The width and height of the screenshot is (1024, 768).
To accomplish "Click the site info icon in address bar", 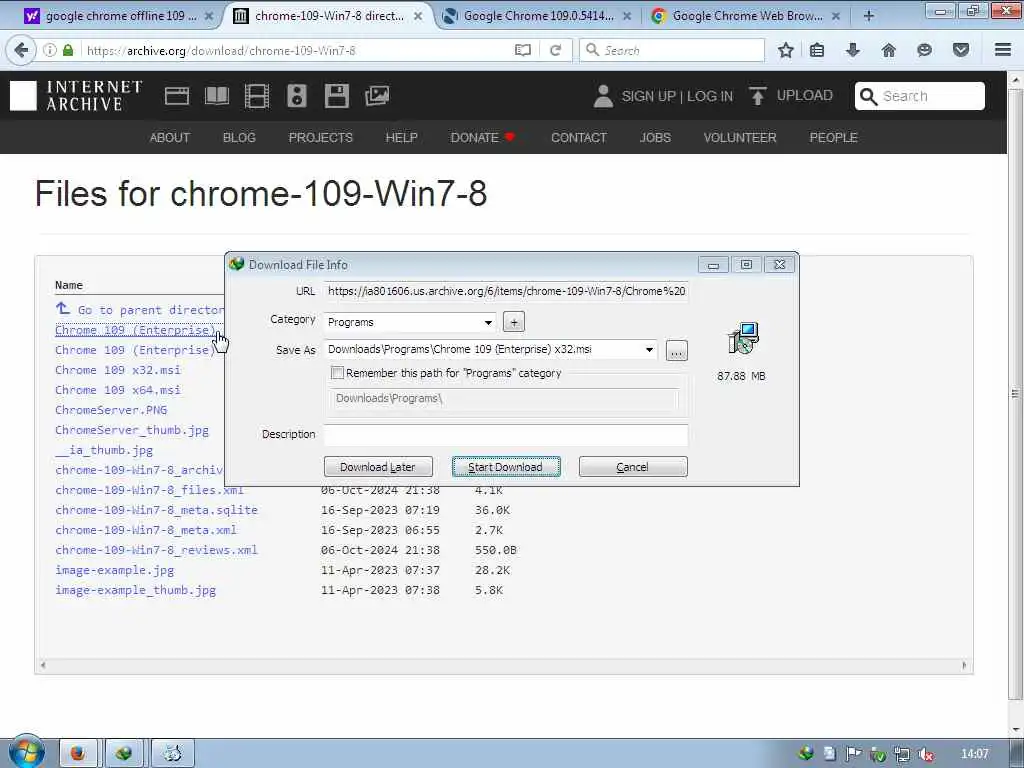I will tap(50, 50).
